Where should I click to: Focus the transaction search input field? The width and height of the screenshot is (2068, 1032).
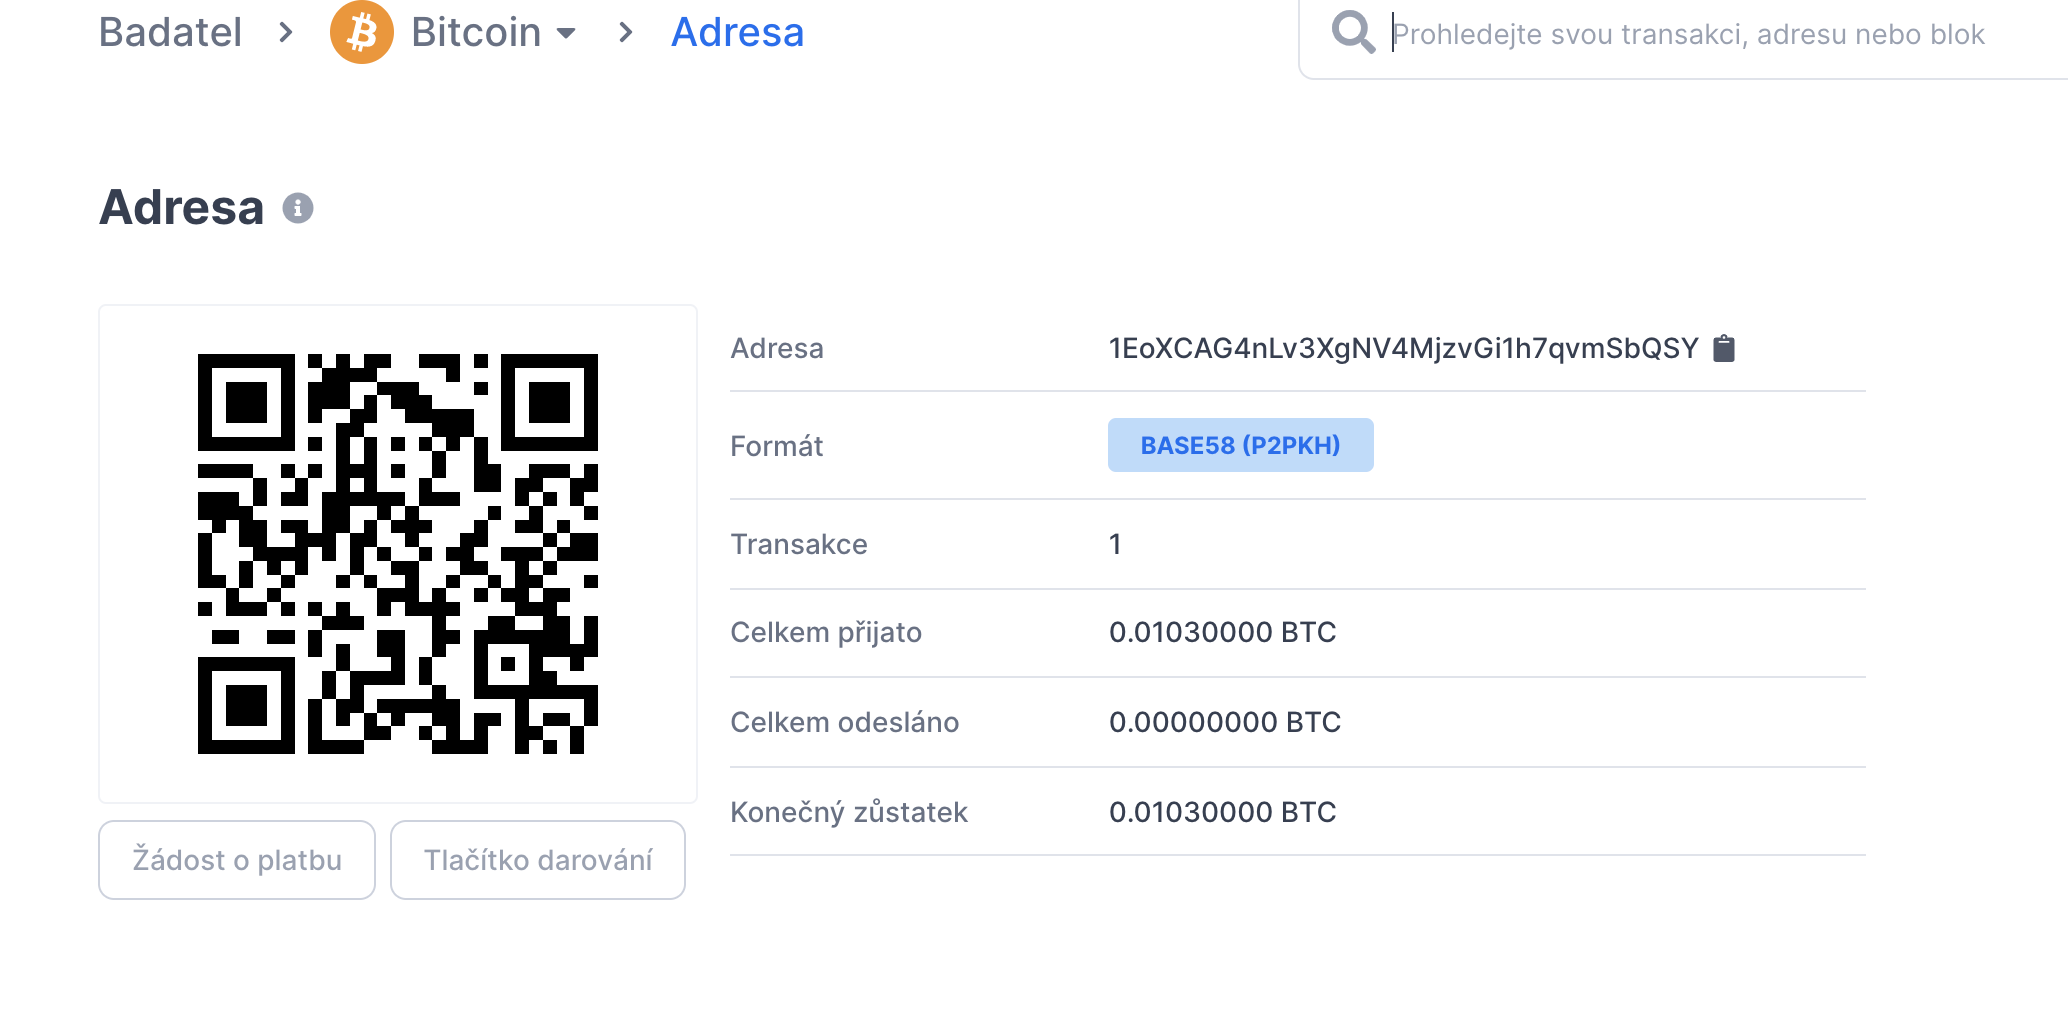(x=1688, y=35)
